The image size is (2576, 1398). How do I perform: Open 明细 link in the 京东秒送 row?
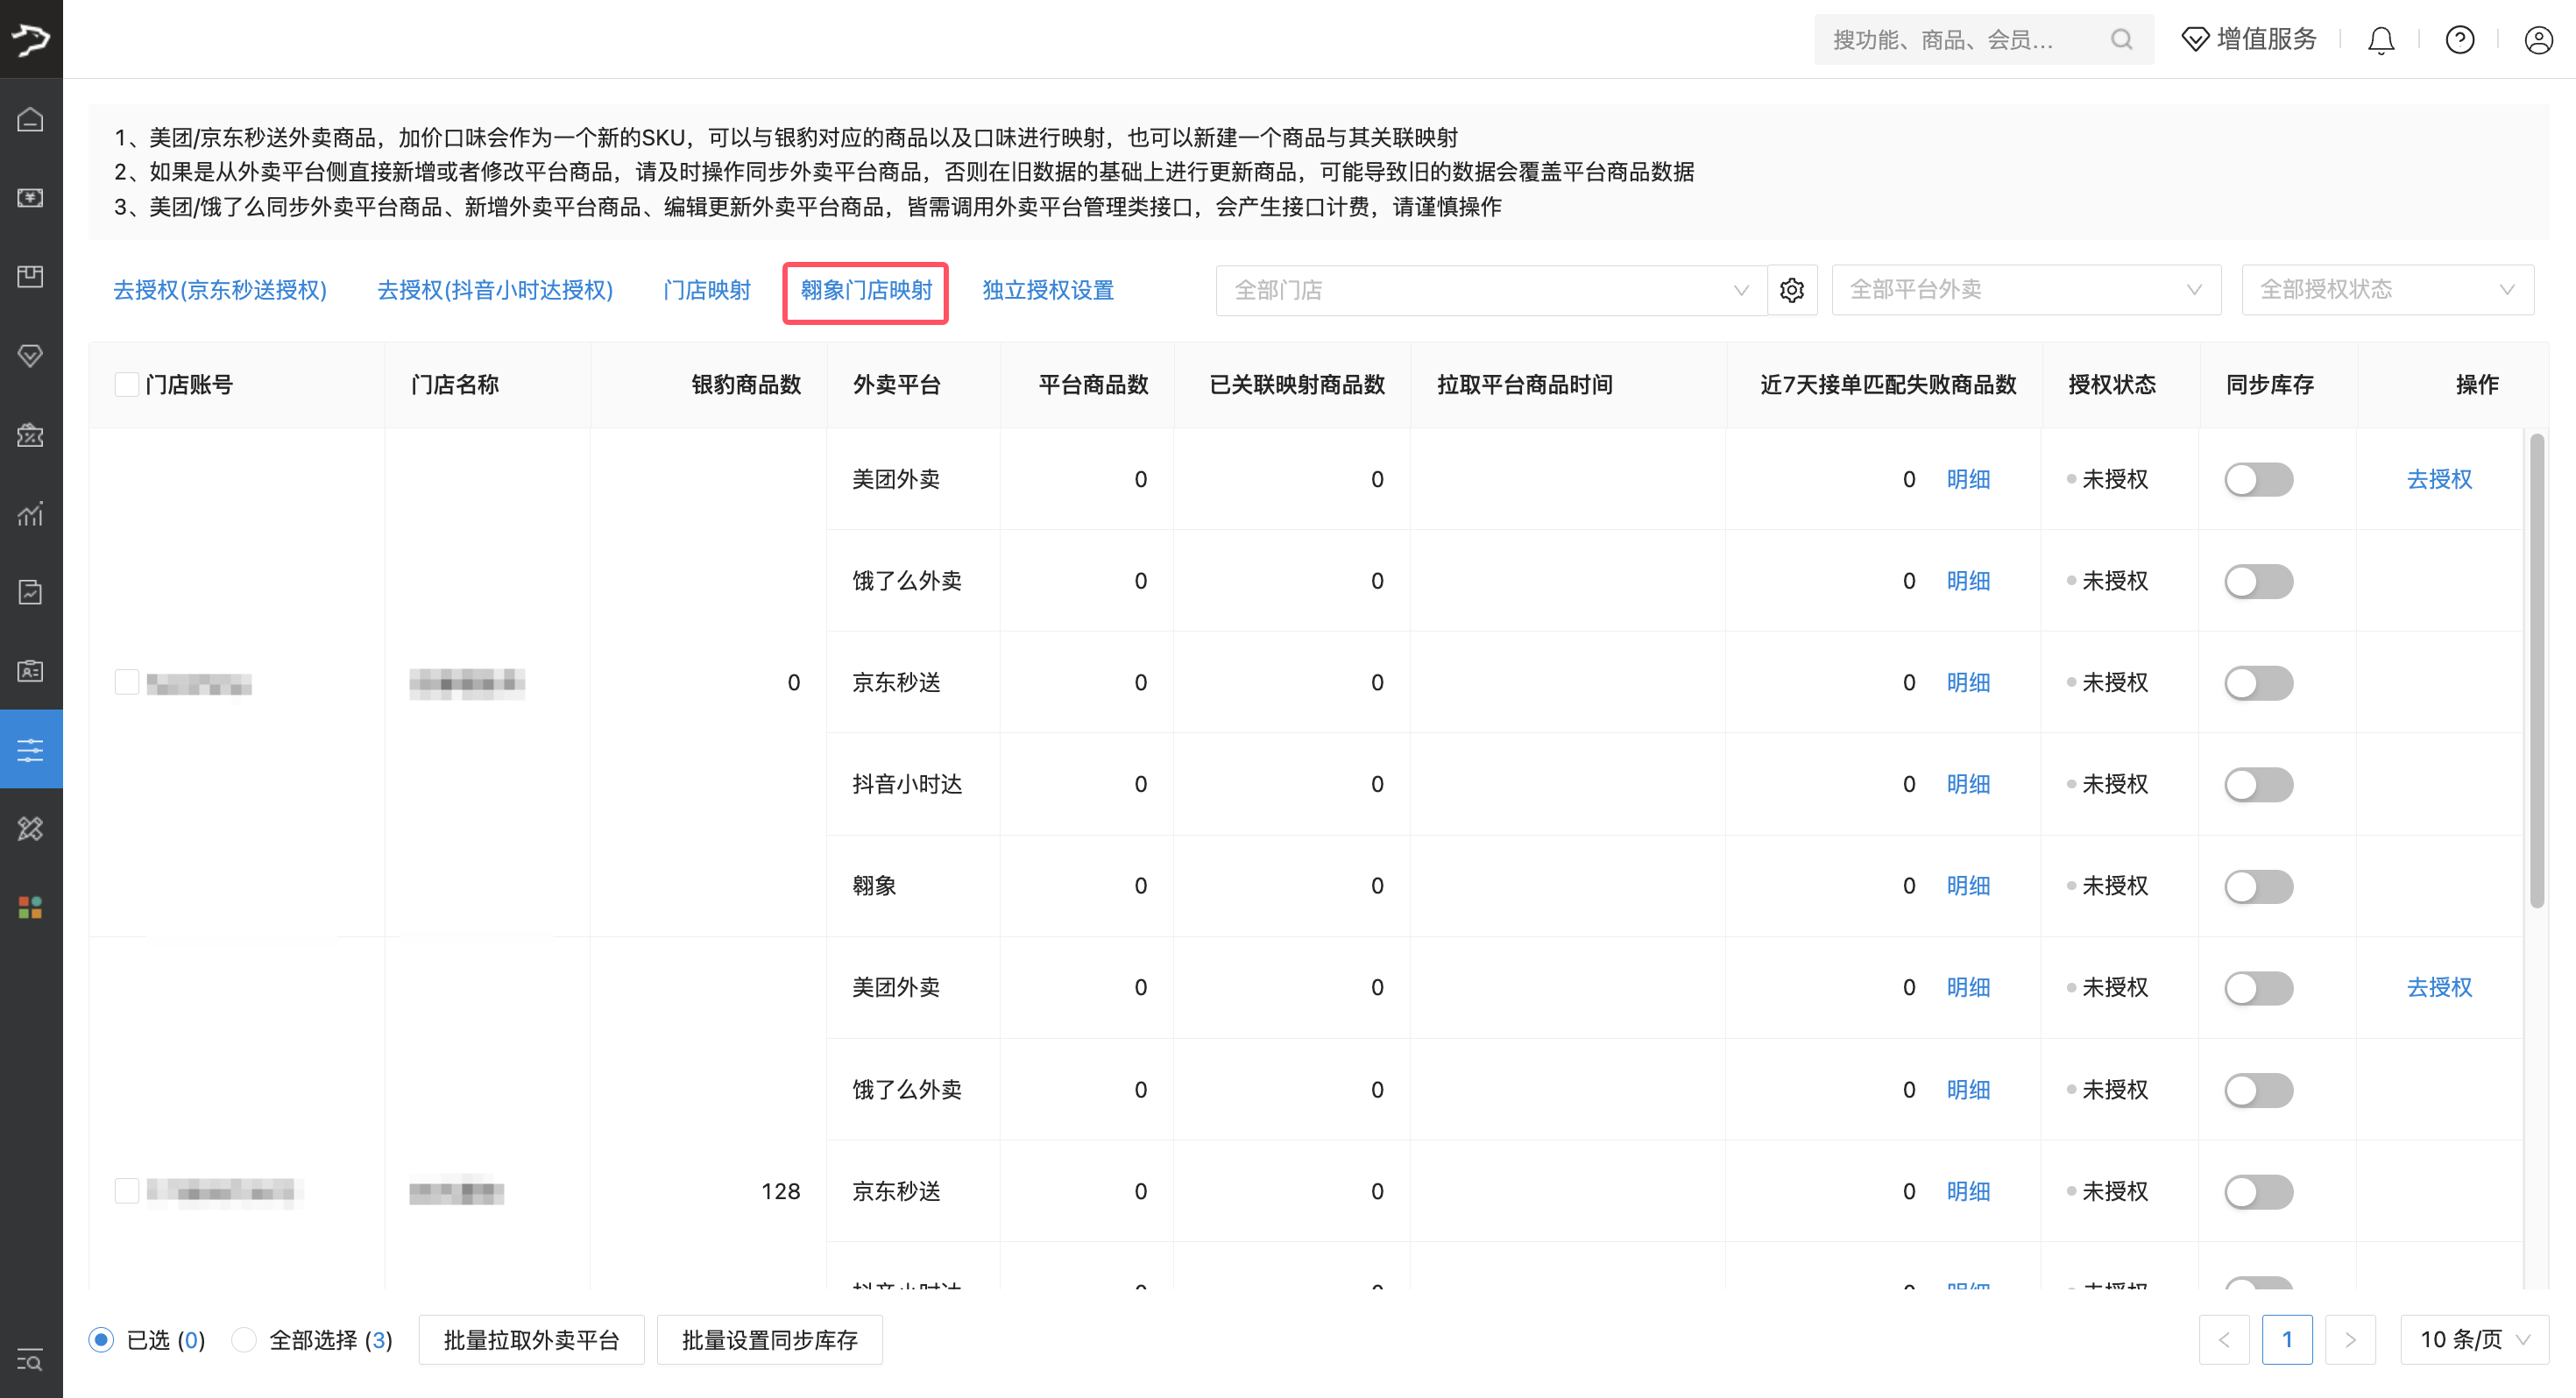1967,682
